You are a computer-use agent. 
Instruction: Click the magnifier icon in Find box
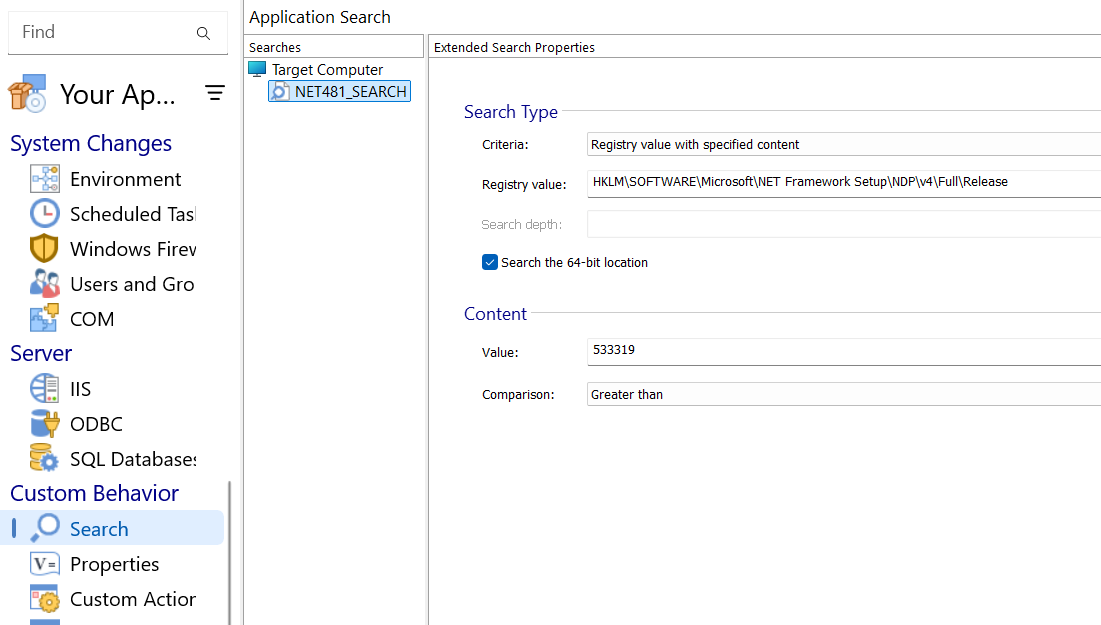coord(203,33)
